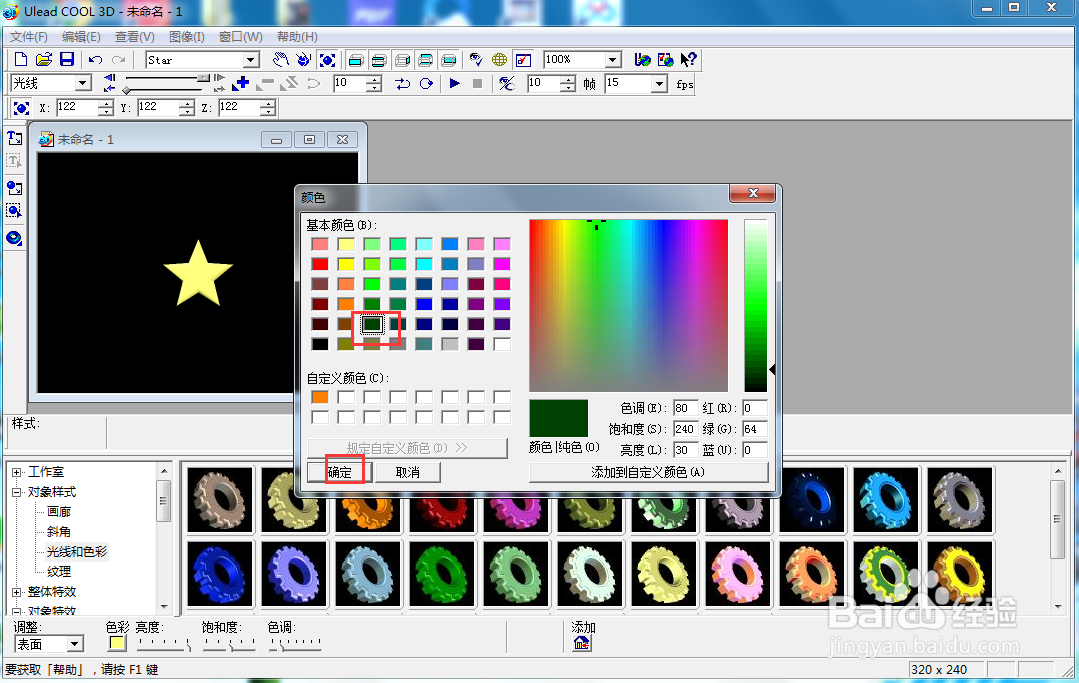1079x683 pixels.
Task: Select 光线和色彩 in the tree
Action: tap(76, 552)
